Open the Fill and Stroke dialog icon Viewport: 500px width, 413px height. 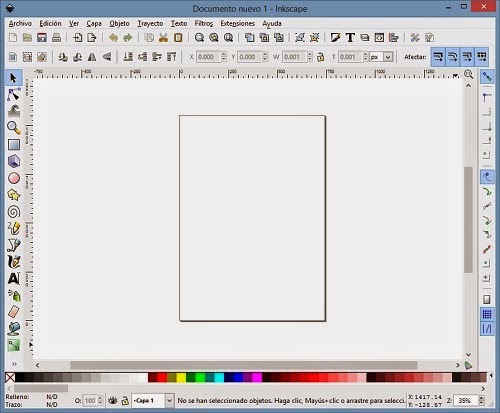[x=335, y=37]
